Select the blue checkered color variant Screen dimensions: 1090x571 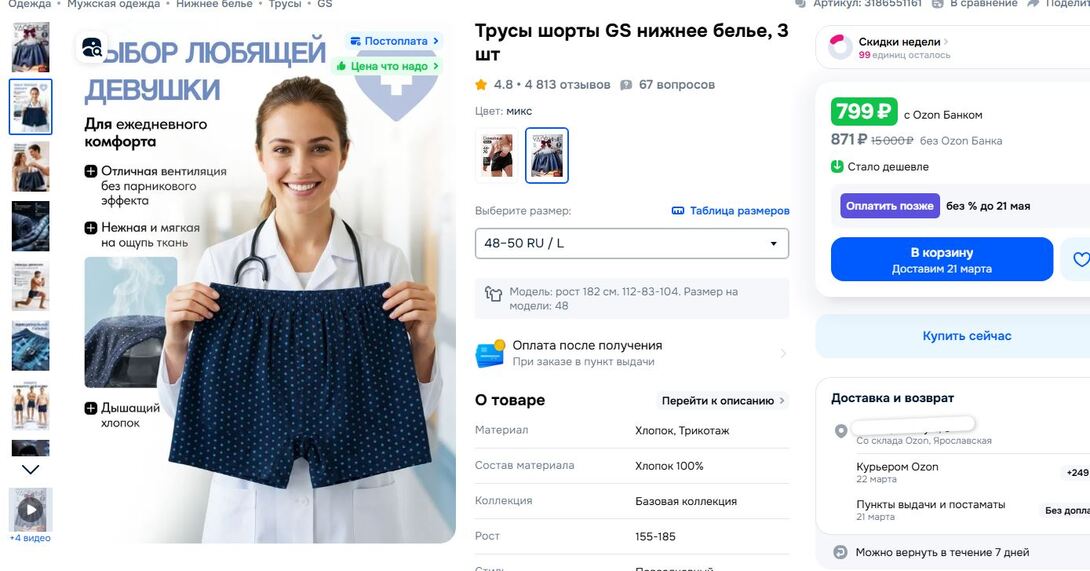pyautogui.click(x=546, y=155)
